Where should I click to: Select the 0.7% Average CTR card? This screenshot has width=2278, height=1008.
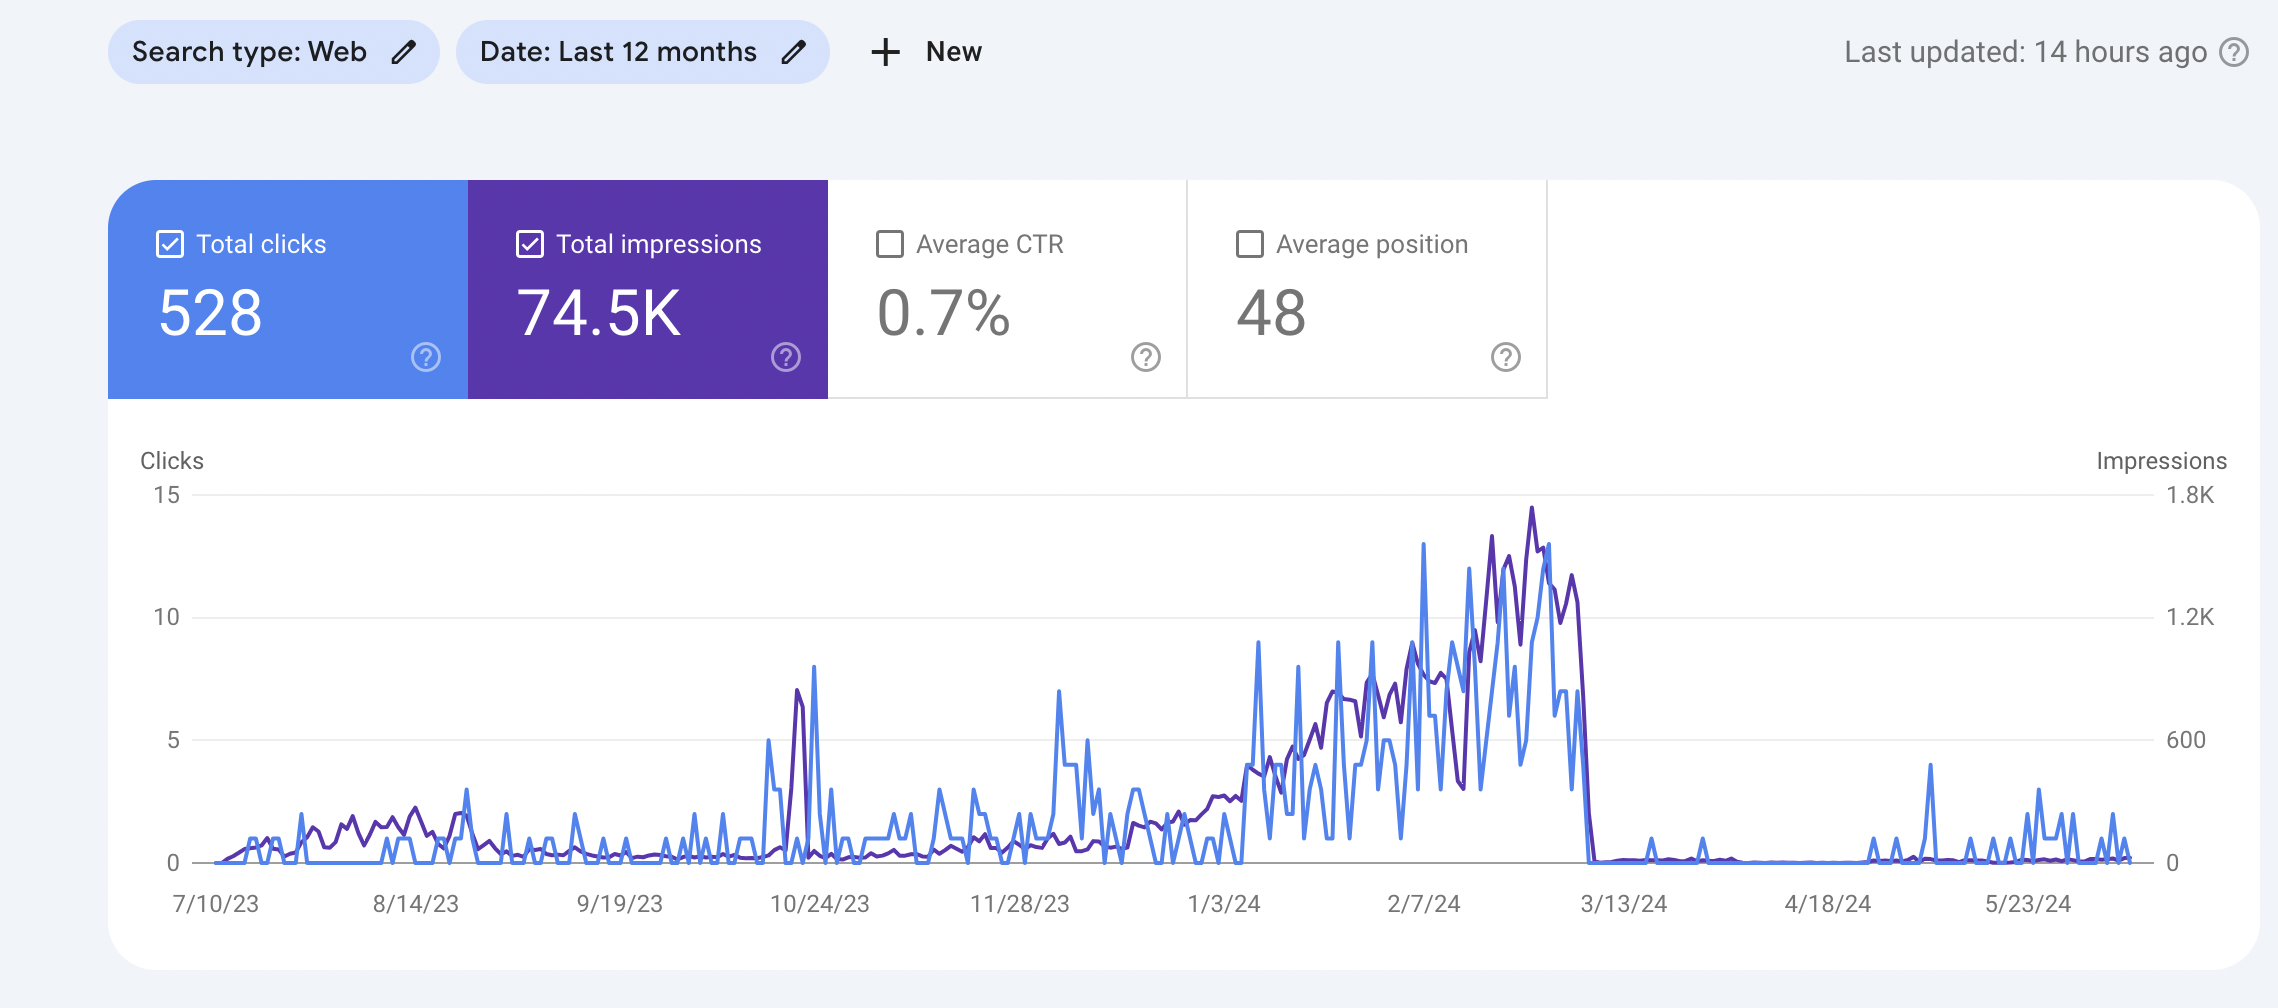1007,289
